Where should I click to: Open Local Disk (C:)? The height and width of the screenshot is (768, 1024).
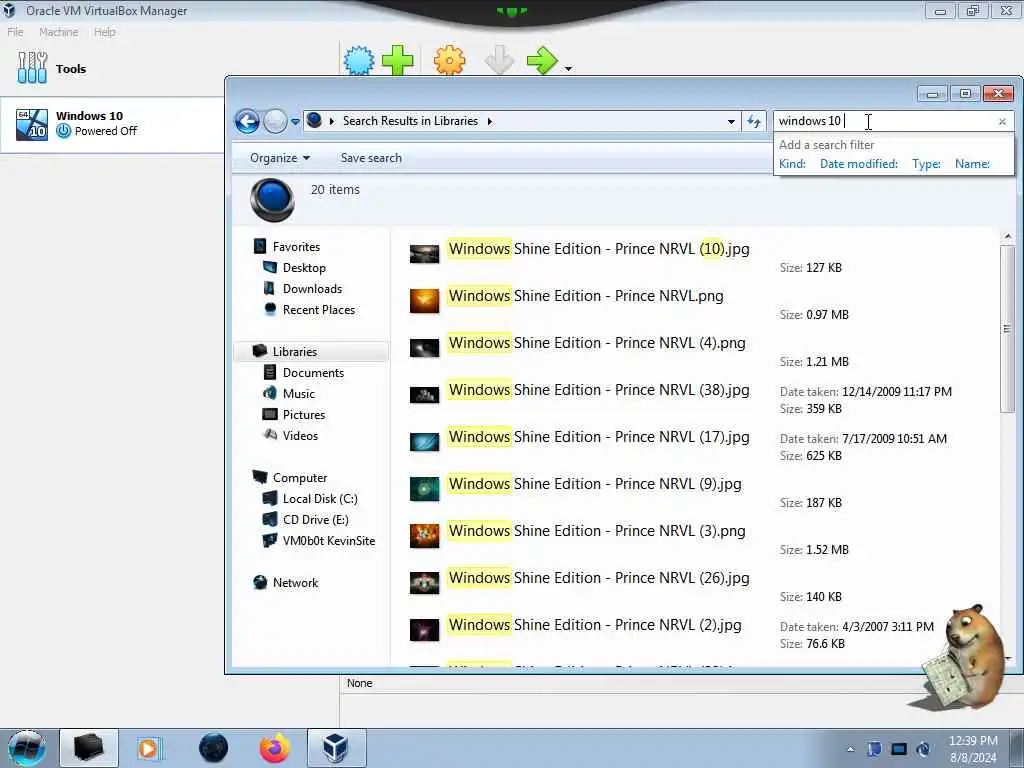tap(320, 498)
